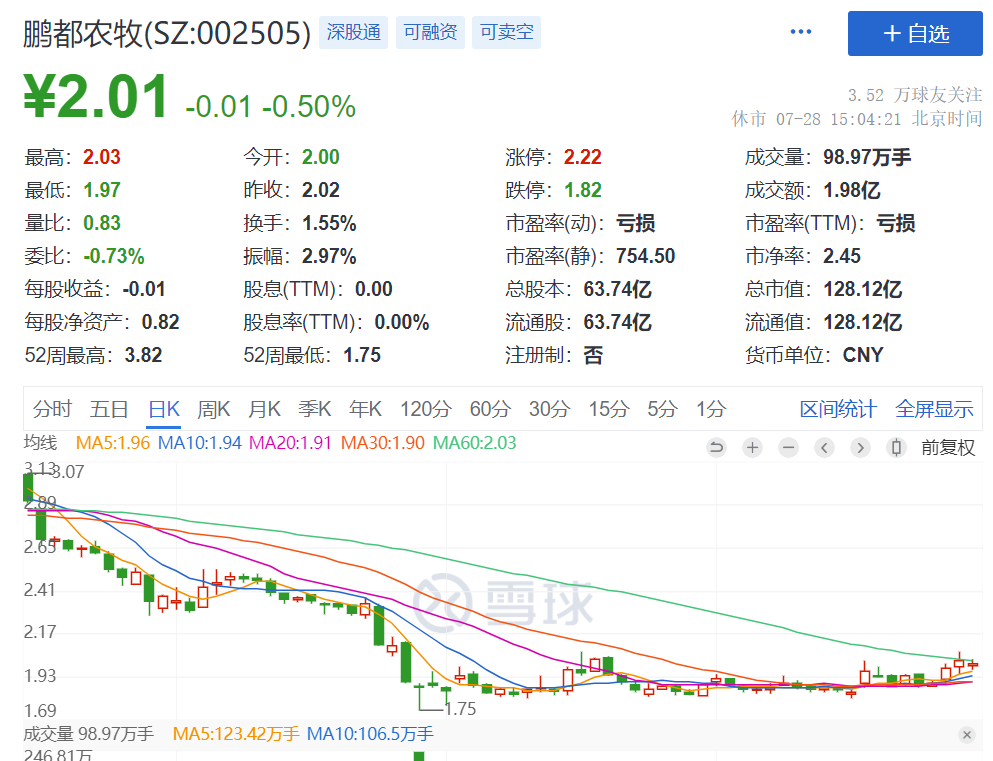
Task: Click the 最低 value 1.97
Action: coord(101,190)
